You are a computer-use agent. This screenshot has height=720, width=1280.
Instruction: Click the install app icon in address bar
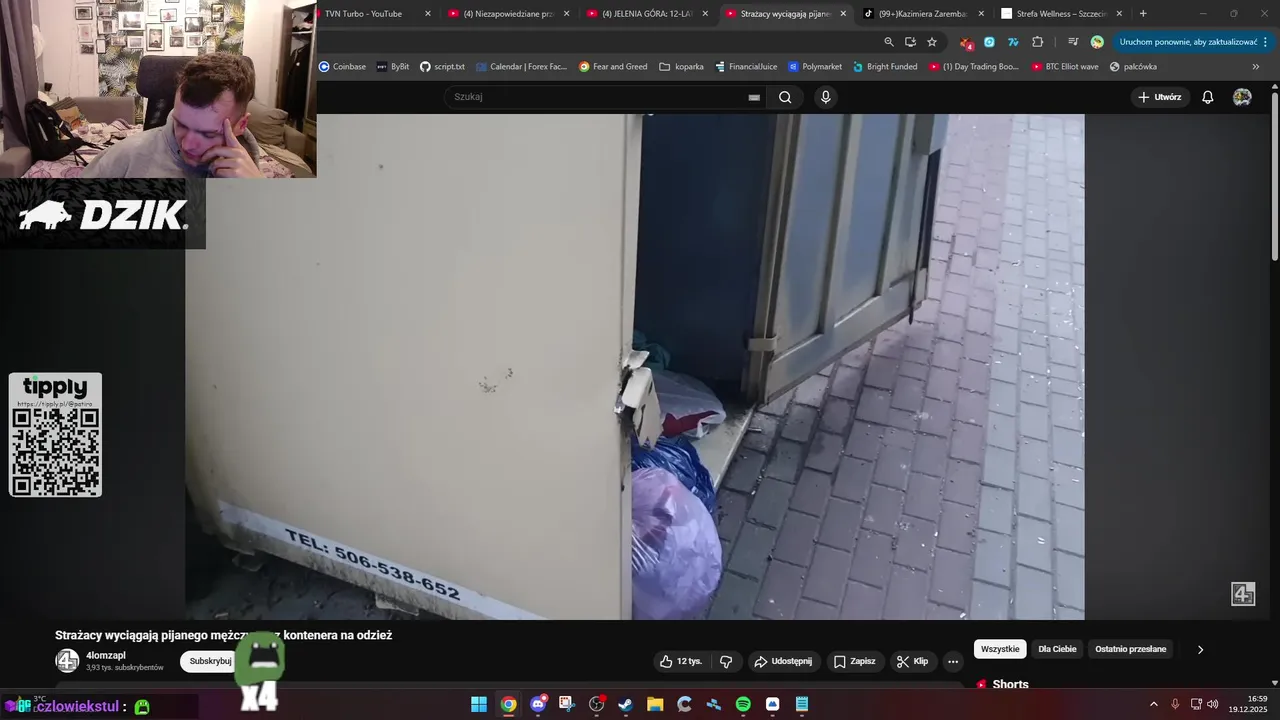(x=910, y=42)
